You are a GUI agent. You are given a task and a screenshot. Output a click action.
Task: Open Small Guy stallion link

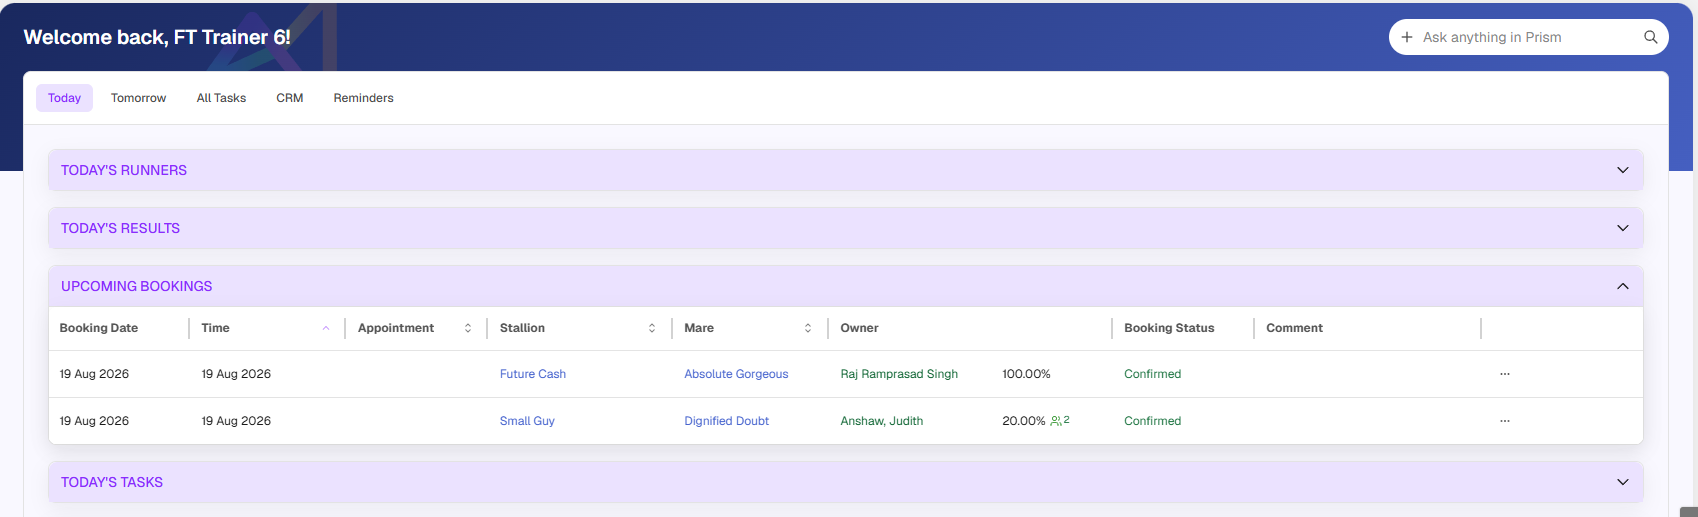point(527,421)
